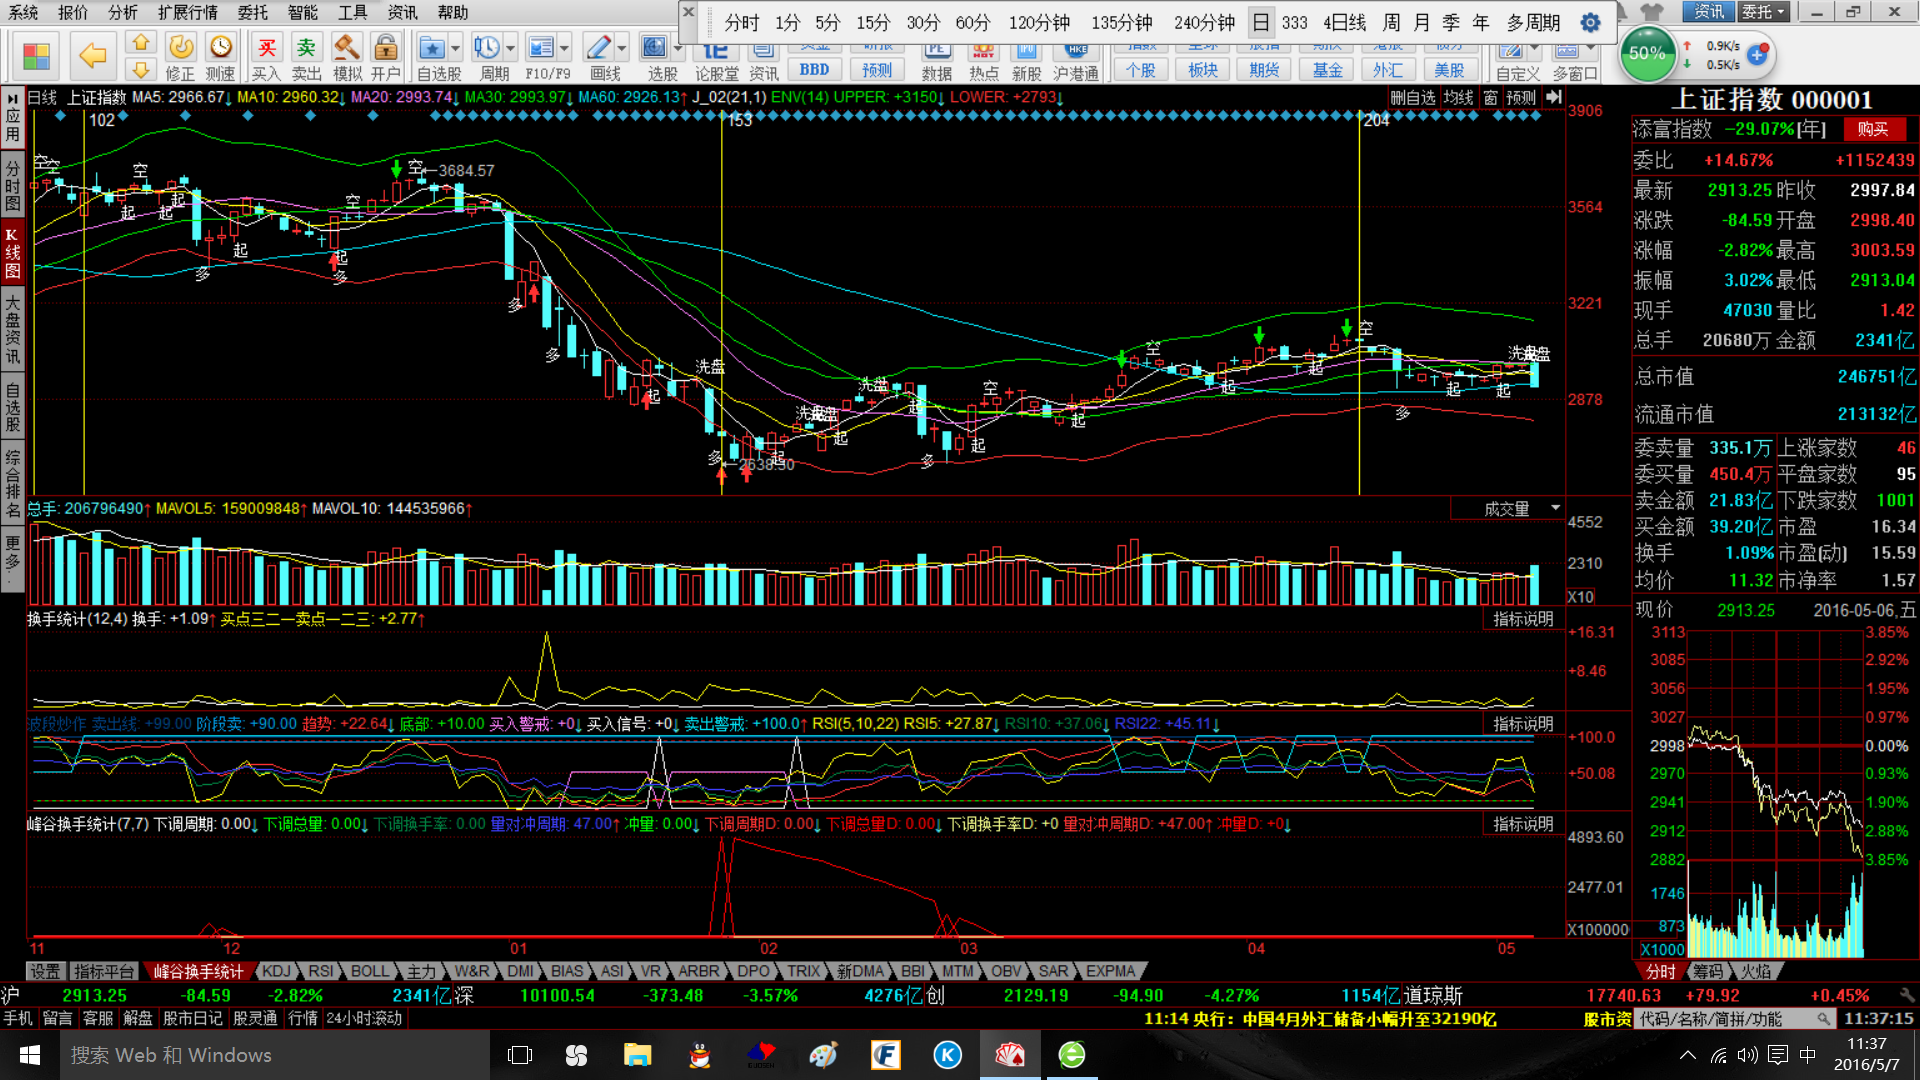Expand the 成交量 indicator dropdown
The width and height of the screenshot is (1920, 1080).
1555,508
